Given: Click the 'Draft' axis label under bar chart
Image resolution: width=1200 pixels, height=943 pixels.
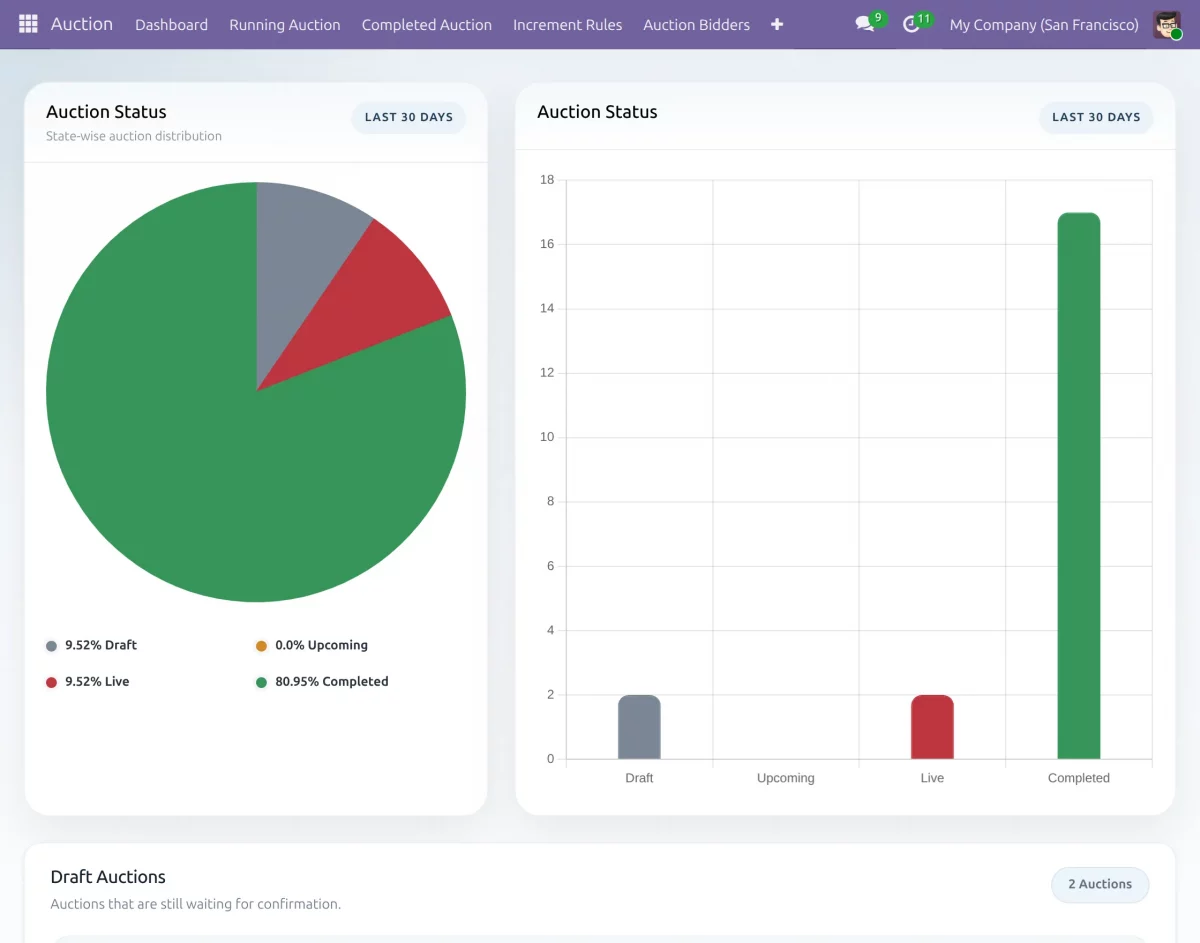Looking at the screenshot, I should pyautogui.click(x=639, y=778).
